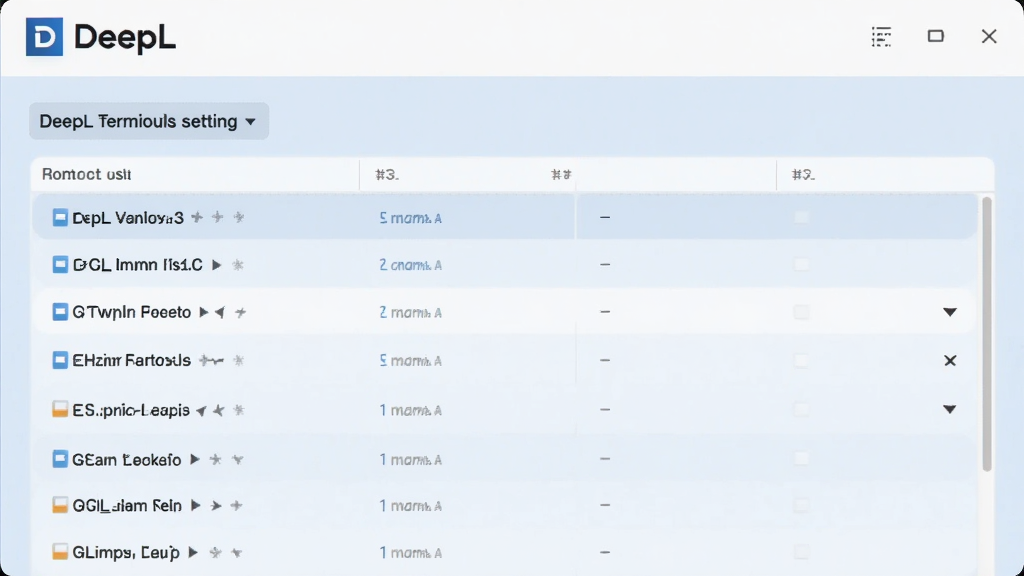
Task: Toggle the checkbox in GGL Immn row
Action: click(x=801, y=264)
